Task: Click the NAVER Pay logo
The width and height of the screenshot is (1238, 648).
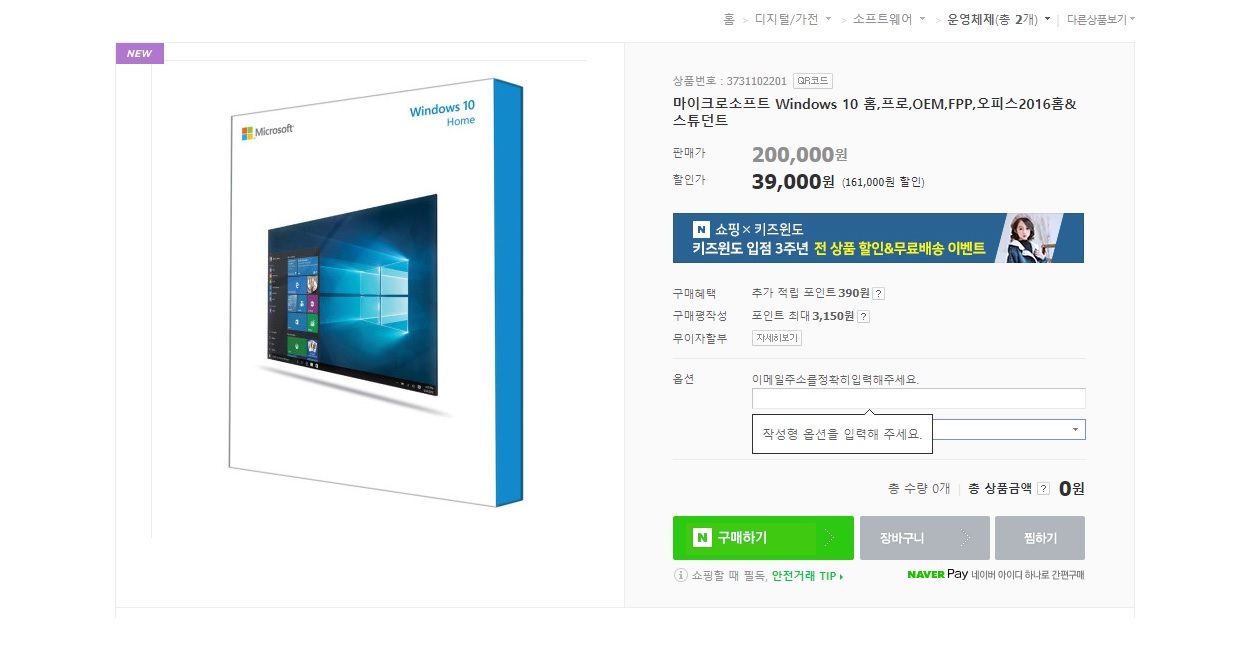Action: pos(937,575)
